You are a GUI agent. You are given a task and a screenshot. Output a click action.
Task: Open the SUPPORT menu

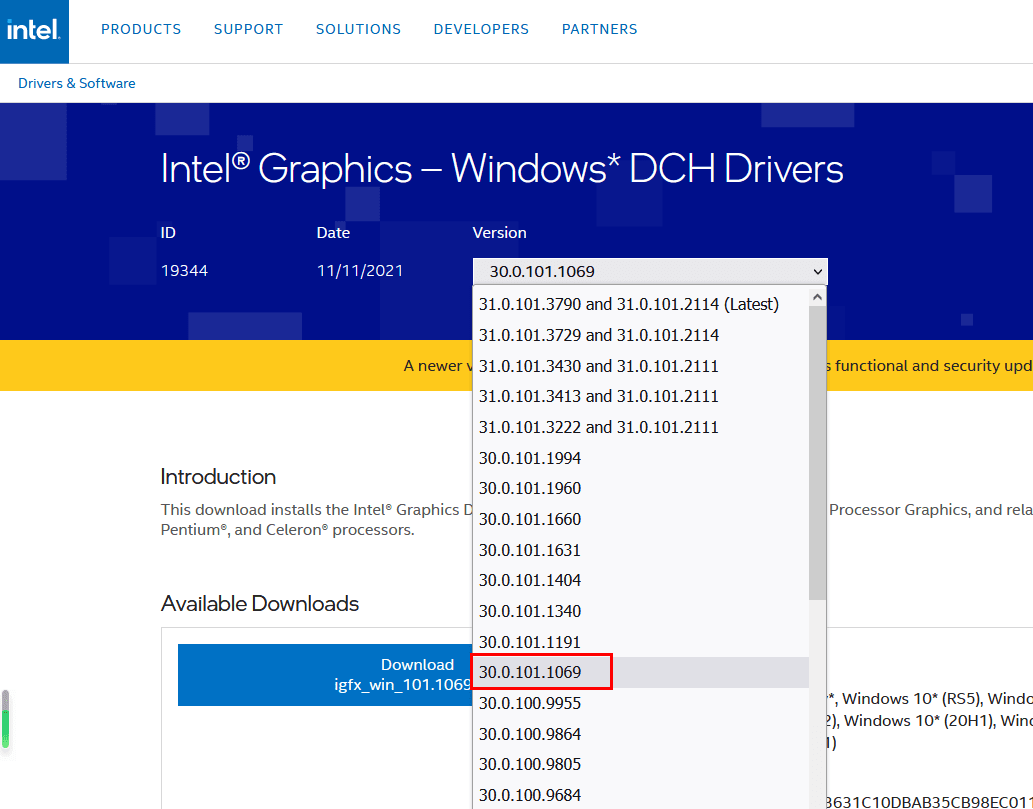(248, 29)
